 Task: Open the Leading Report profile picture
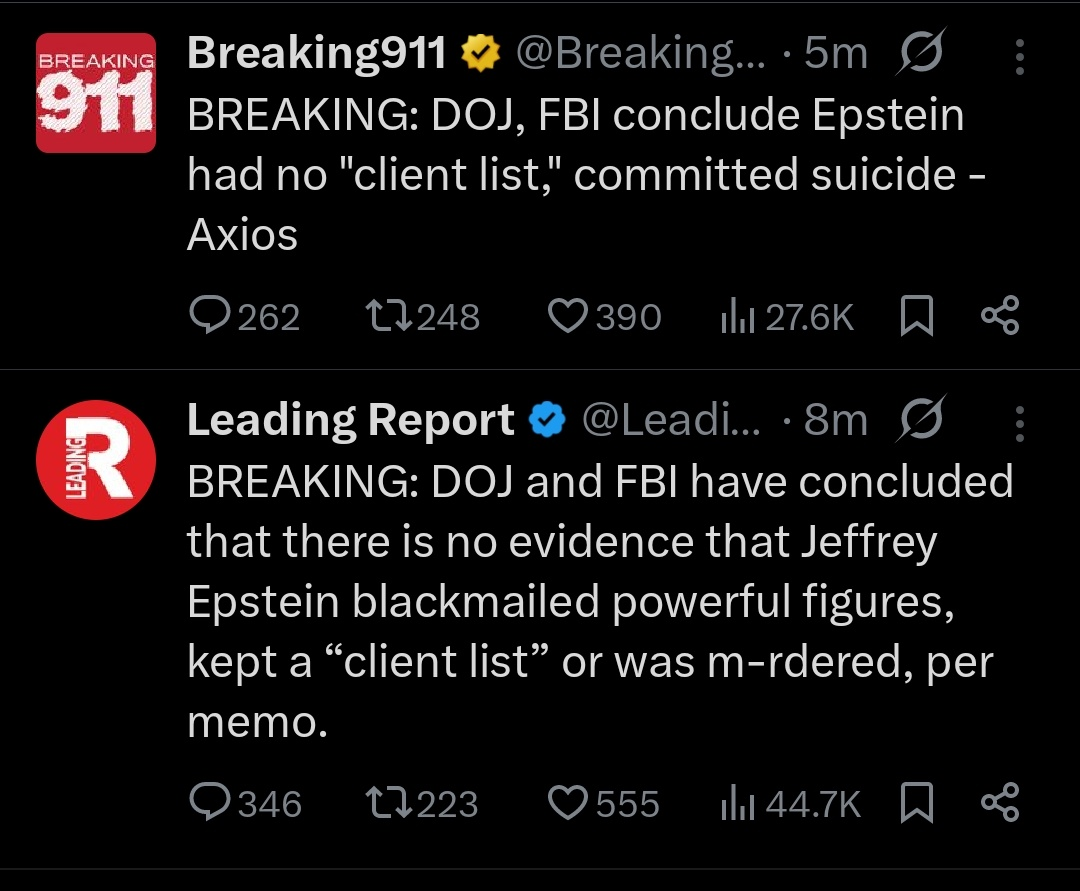pyautogui.click(x=96, y=460)
